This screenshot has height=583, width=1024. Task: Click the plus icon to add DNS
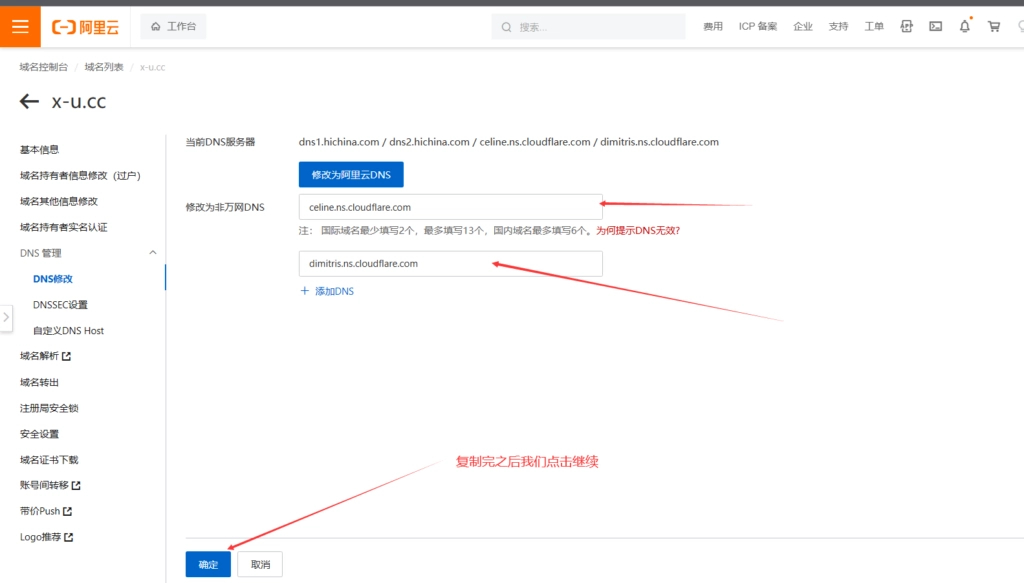click(304, 291)
